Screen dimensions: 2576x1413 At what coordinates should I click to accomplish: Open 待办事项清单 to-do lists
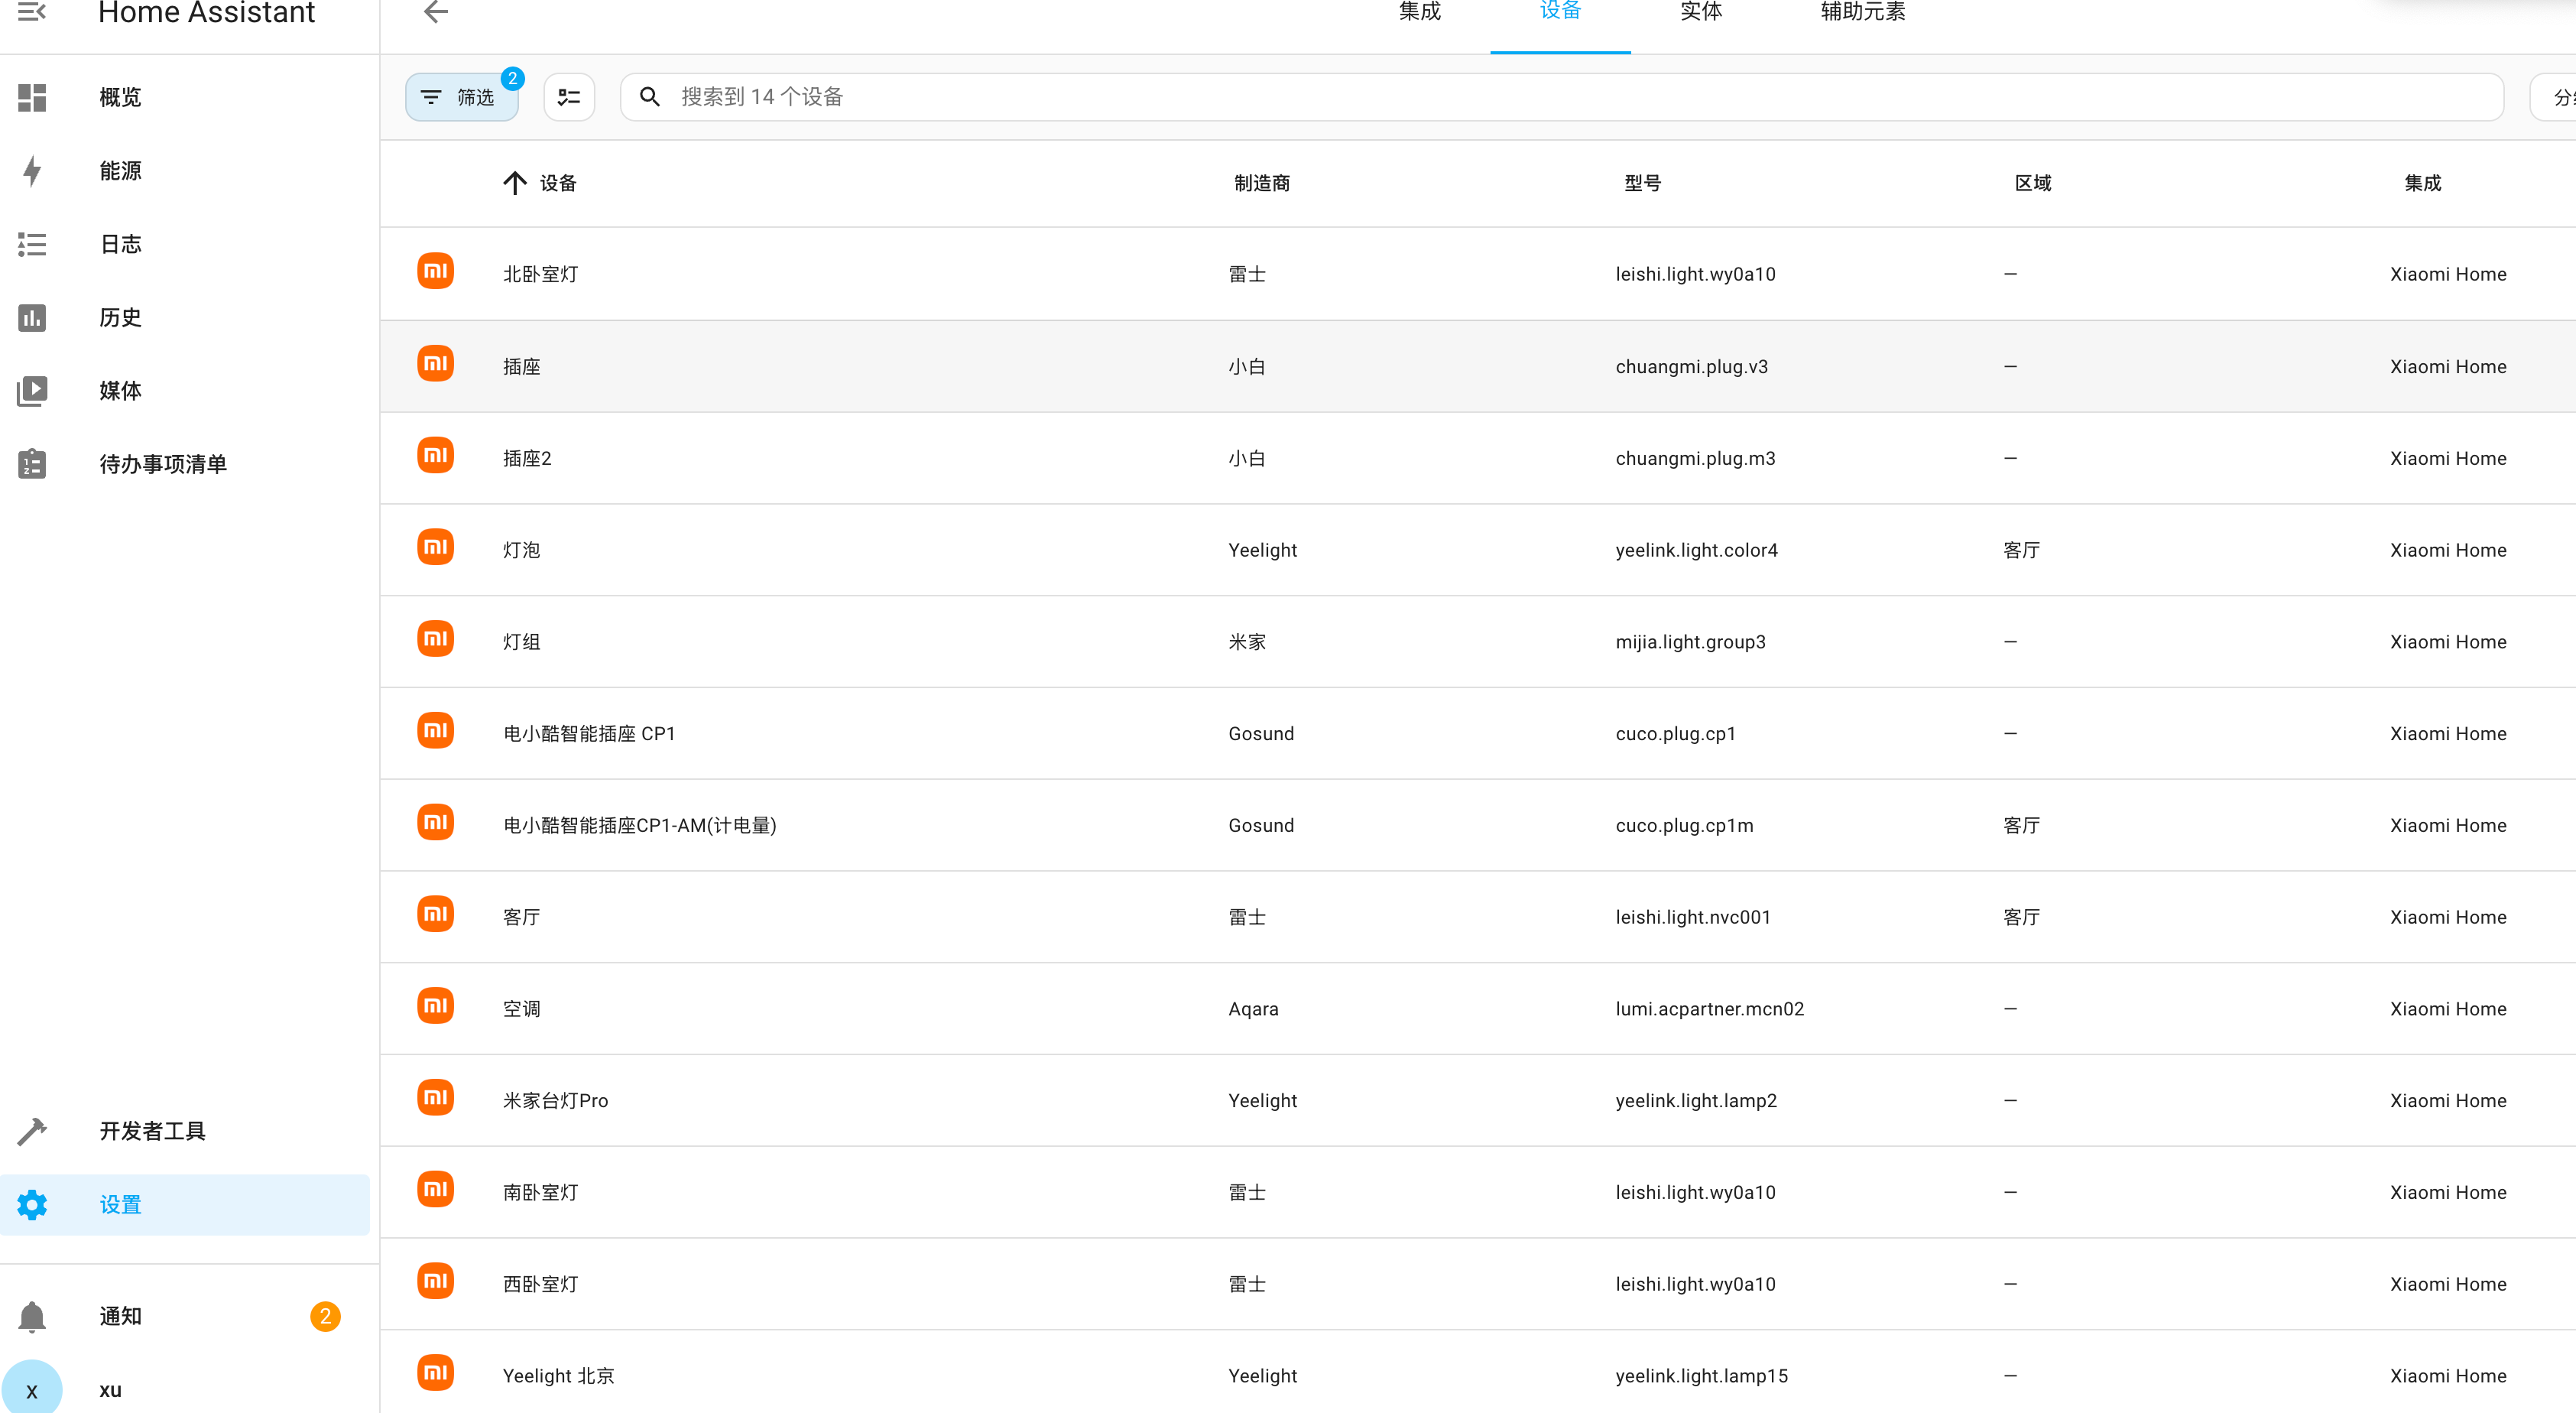point(162,464)
